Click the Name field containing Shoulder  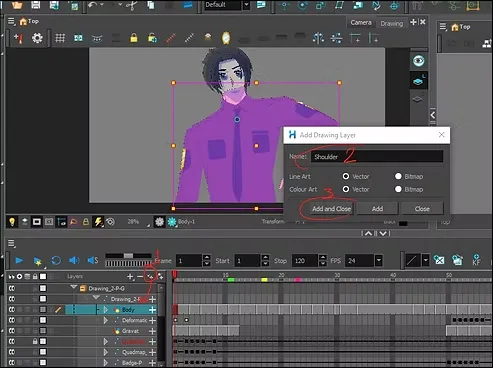pos(377,157)
